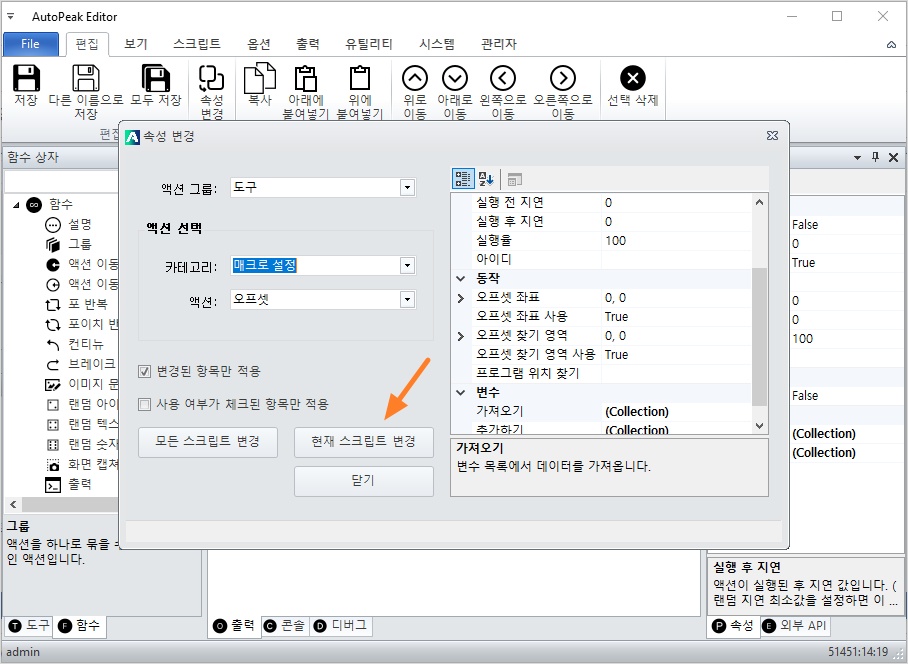Switch property grid to categorized view
The height and width of the screenshot is (664, 908).
tap(463, 179)
